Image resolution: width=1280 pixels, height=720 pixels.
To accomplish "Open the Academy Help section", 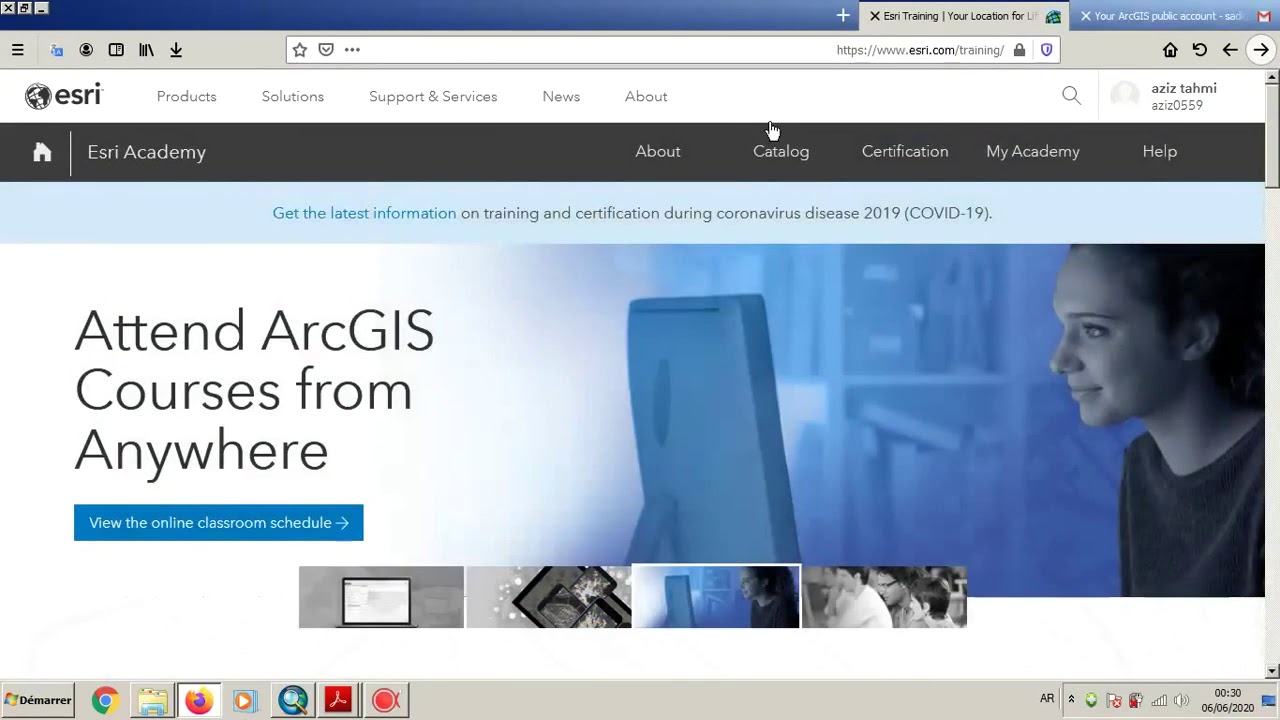I will coord(1160,152).
